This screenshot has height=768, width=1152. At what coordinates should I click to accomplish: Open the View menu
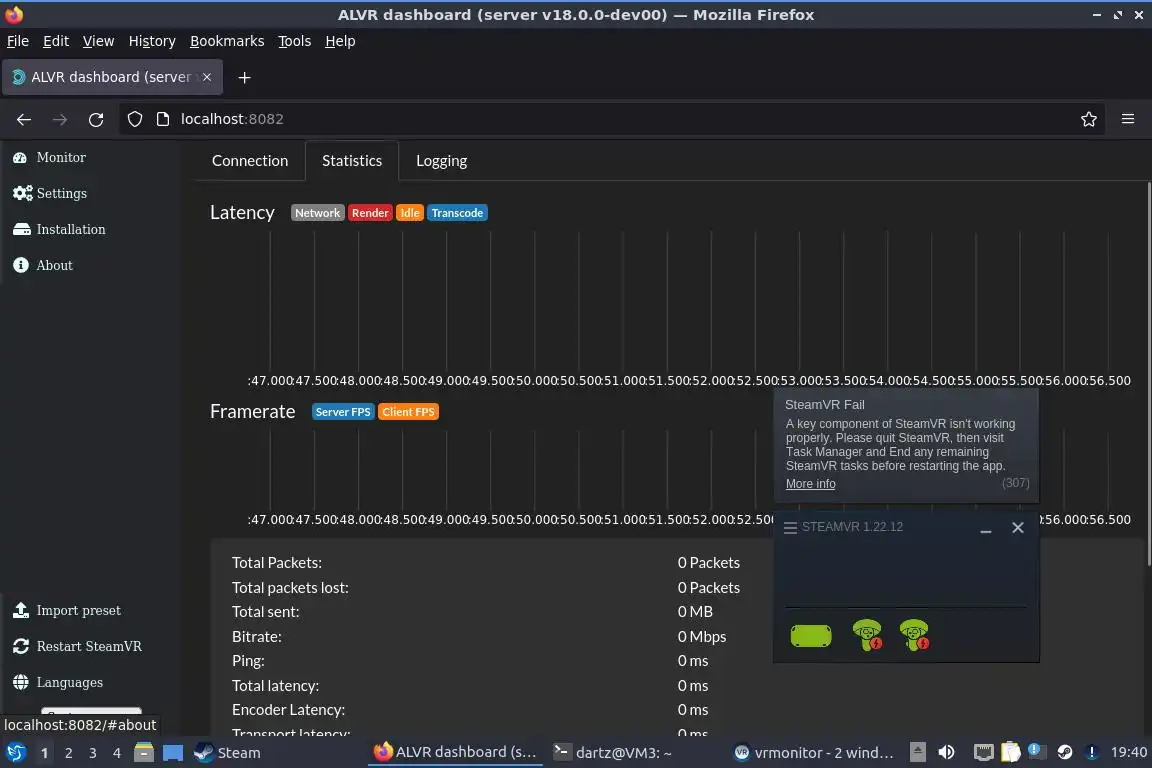(x=98, y=41)
